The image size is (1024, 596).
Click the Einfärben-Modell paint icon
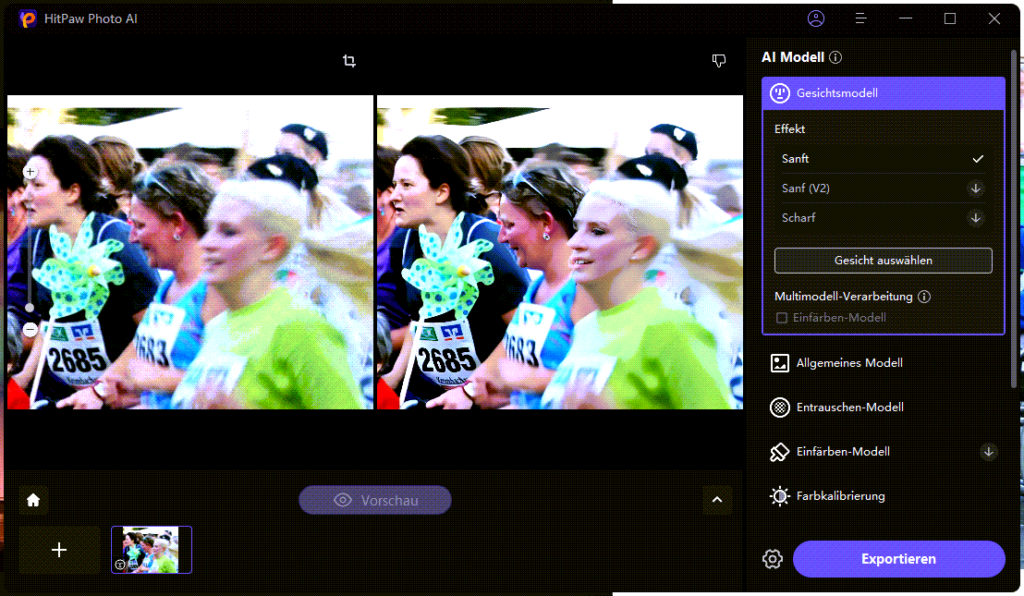[780, 452]
